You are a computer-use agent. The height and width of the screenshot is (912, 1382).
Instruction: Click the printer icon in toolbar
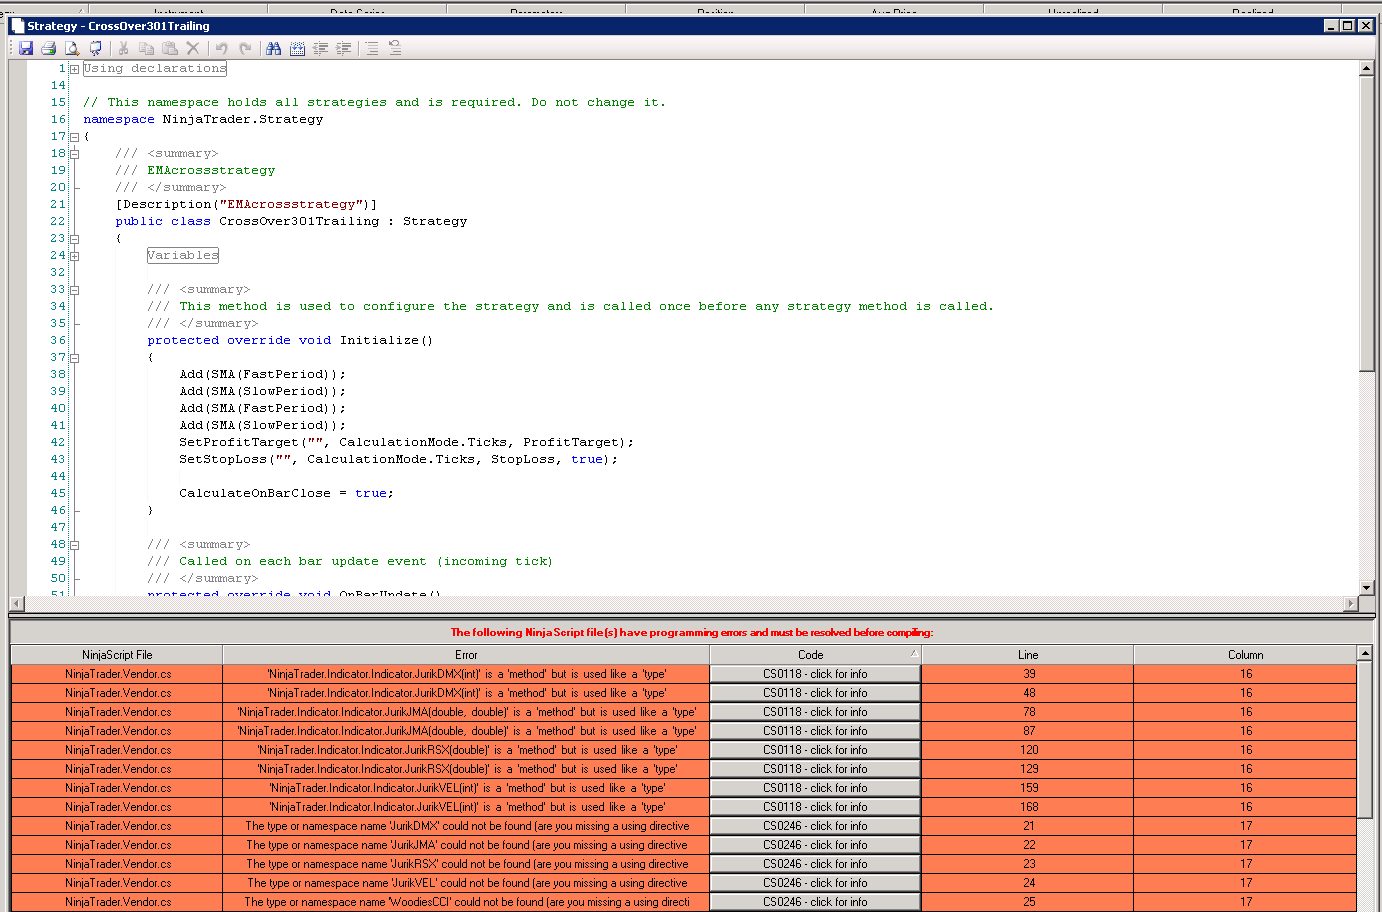pos(48,48)
